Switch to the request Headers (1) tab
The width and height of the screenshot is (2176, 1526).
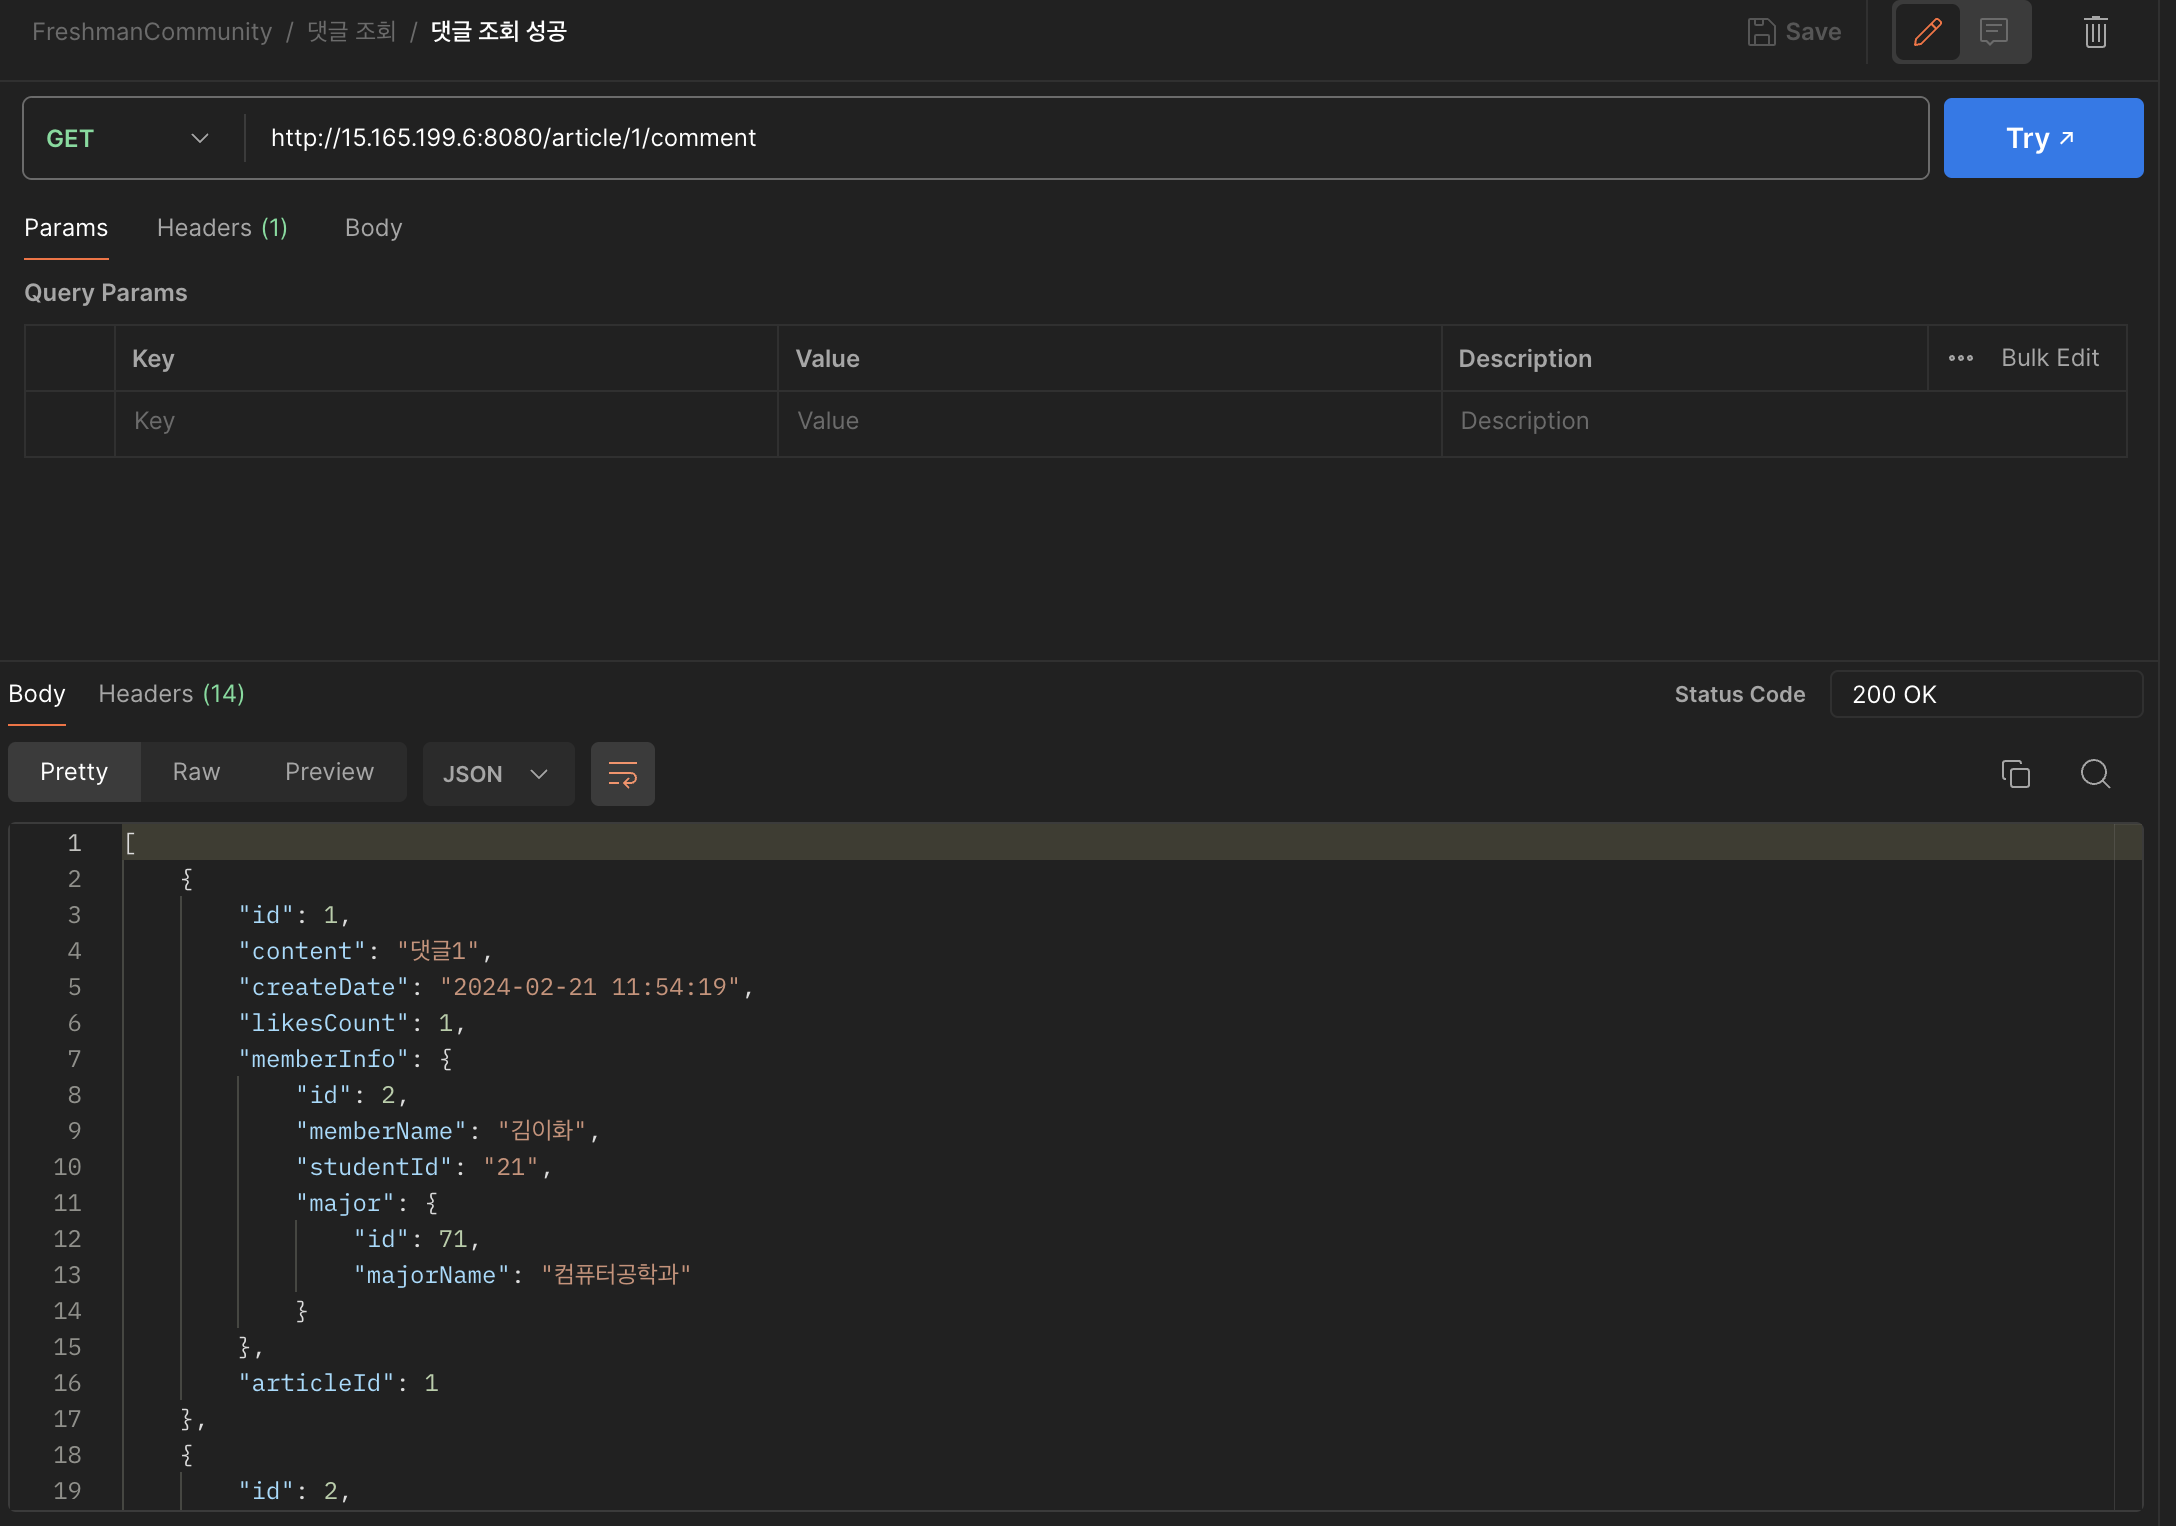point(222,228)
